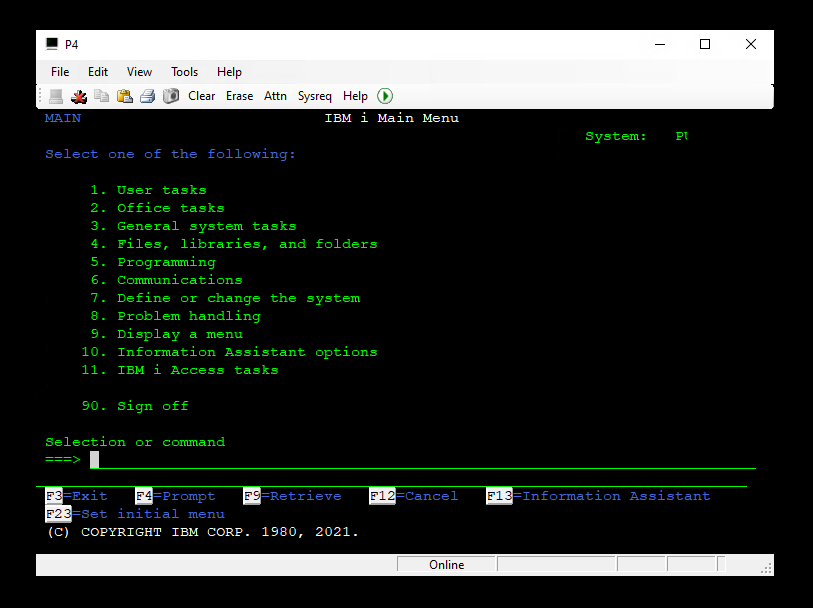Click the printer icon in toolbar
Screen dimensions: 813x608
tap(147, 96)
